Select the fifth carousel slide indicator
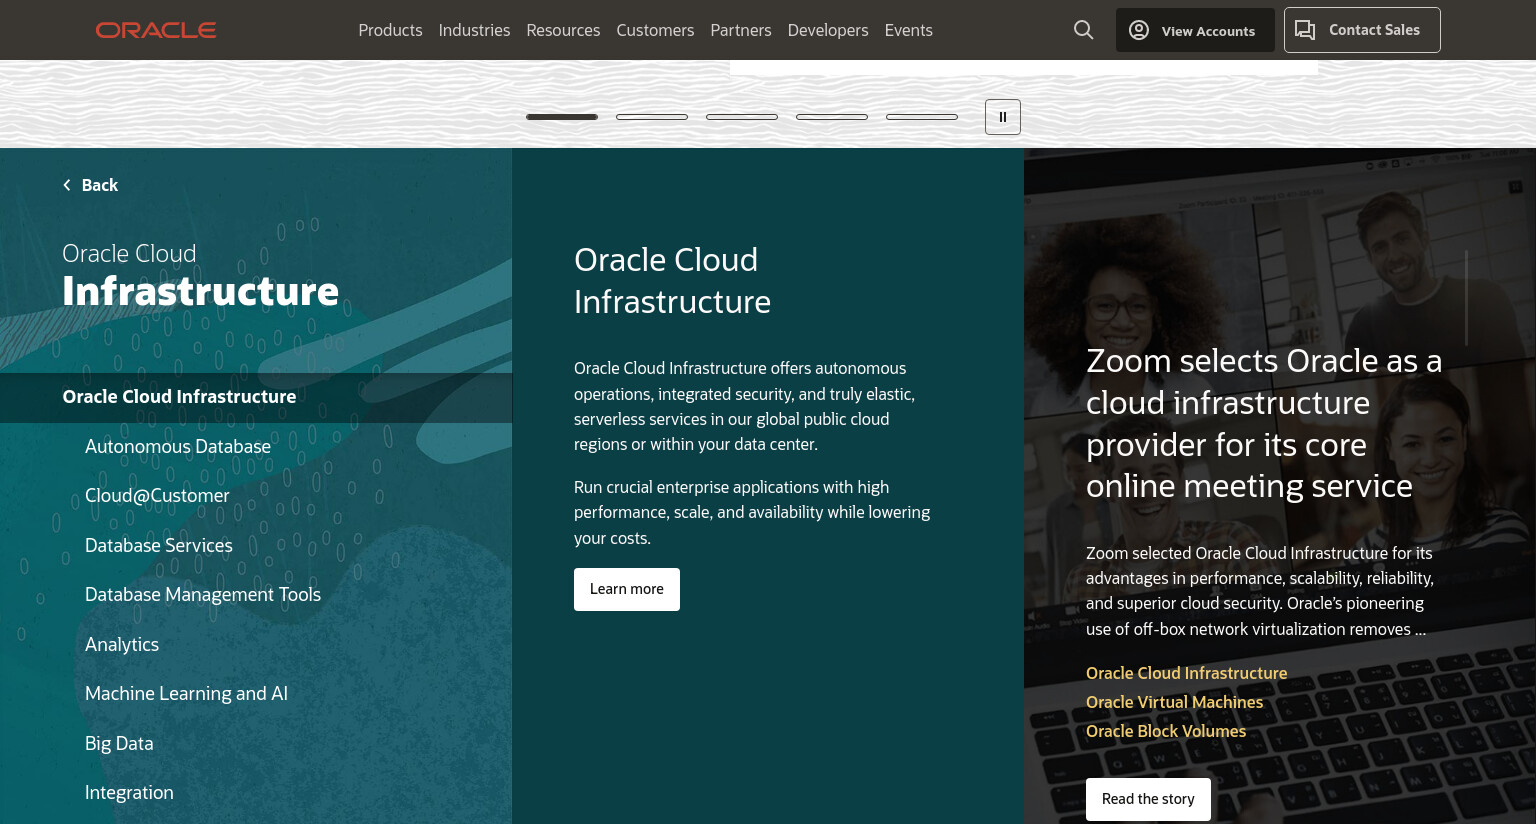 (922, 117)
